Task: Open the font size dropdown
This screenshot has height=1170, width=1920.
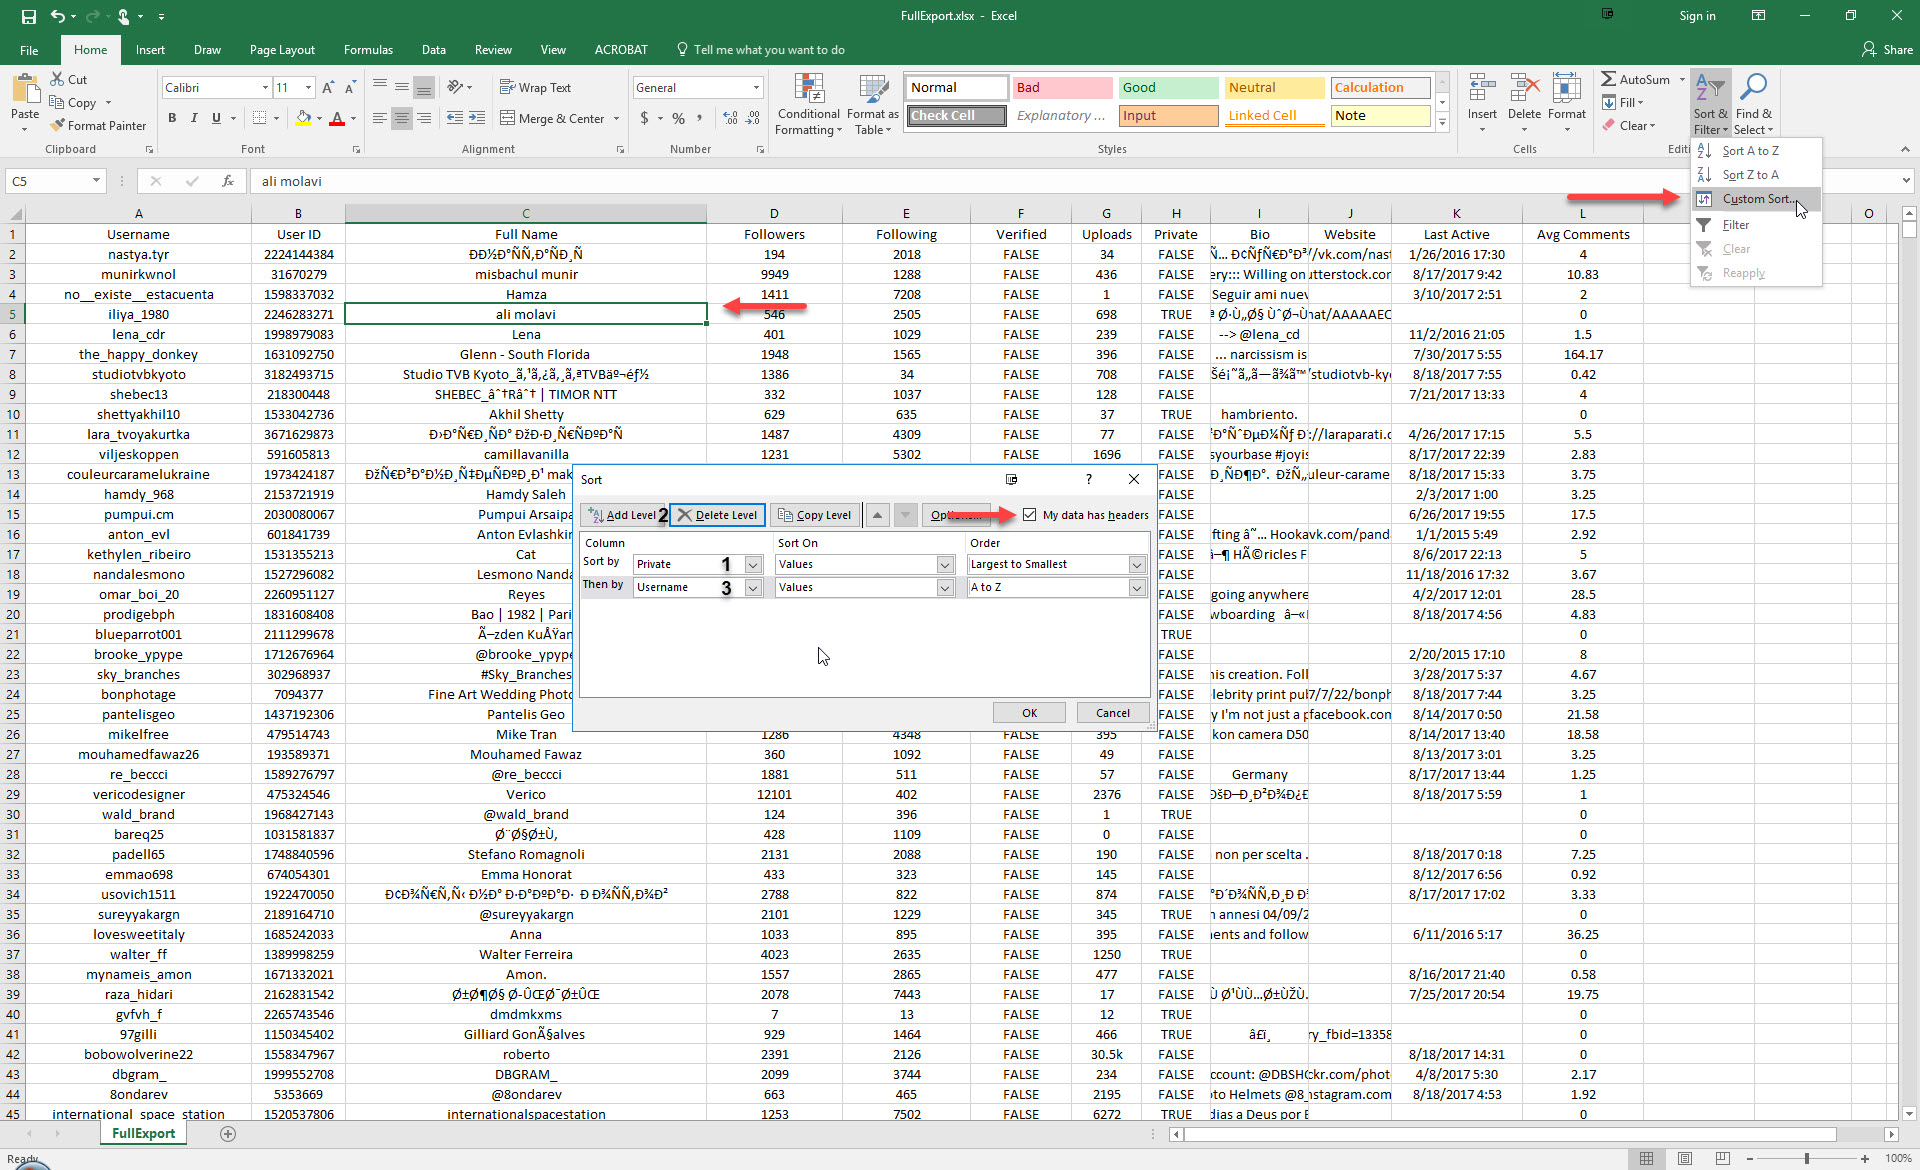Action: pos(308,88)
